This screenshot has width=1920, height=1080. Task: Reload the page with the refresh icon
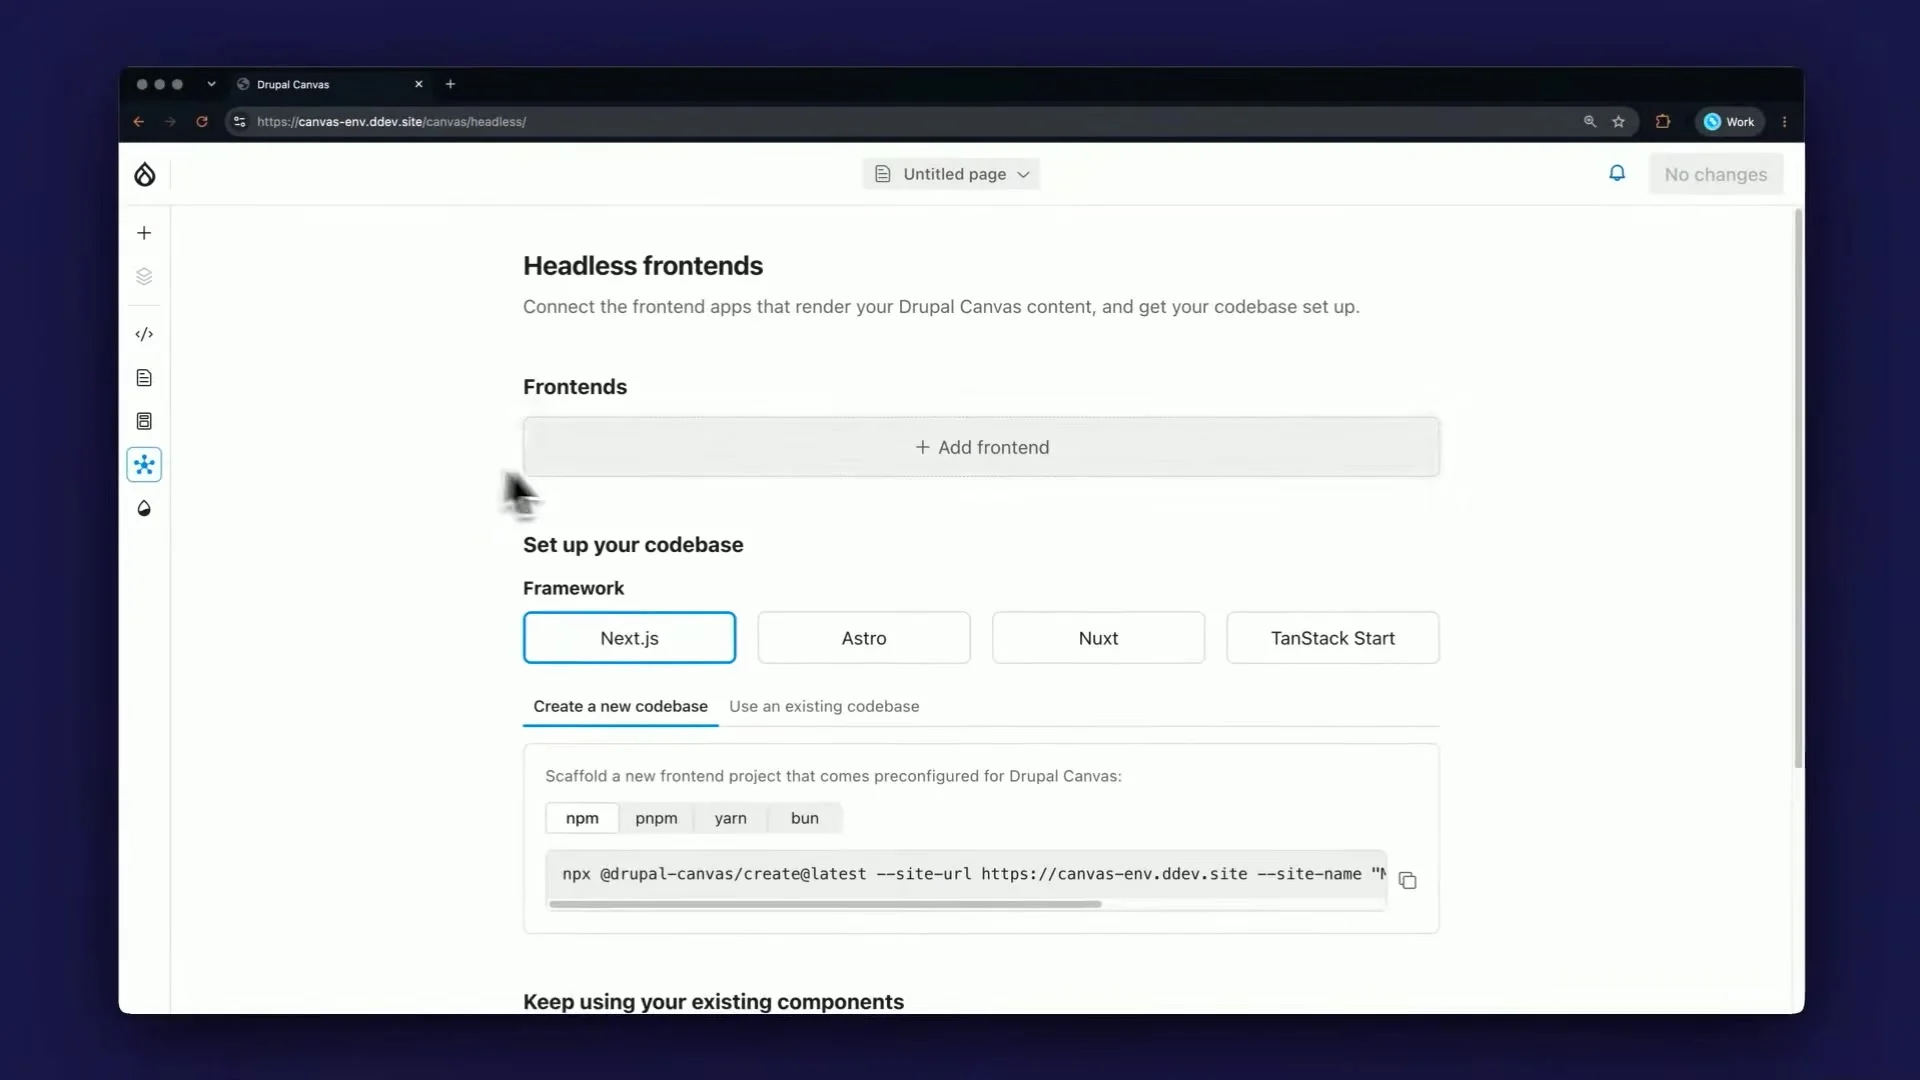pyautogui.click(x=202, y=122)
